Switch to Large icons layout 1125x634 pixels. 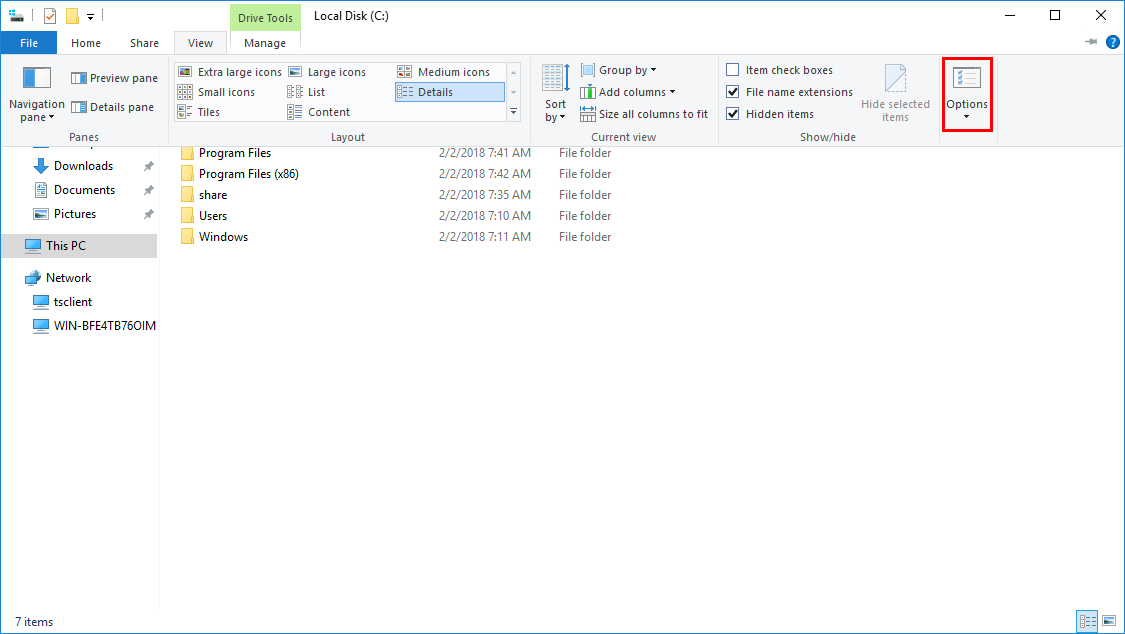click(x=327, y=72)
